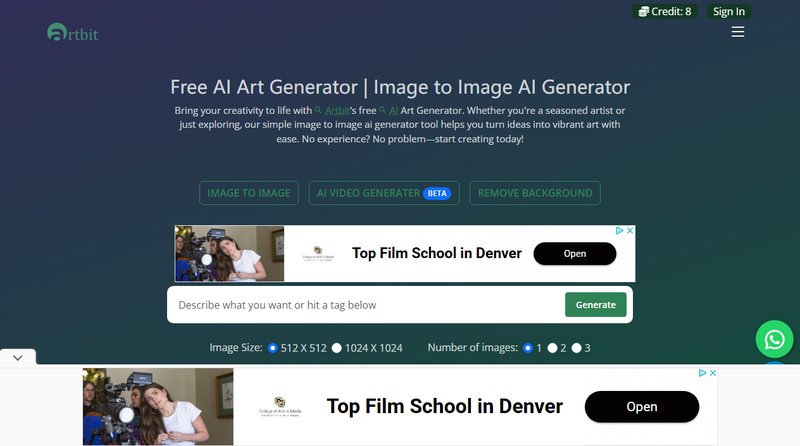Click the WhatsApp chat icon

[x=774, y=340]
